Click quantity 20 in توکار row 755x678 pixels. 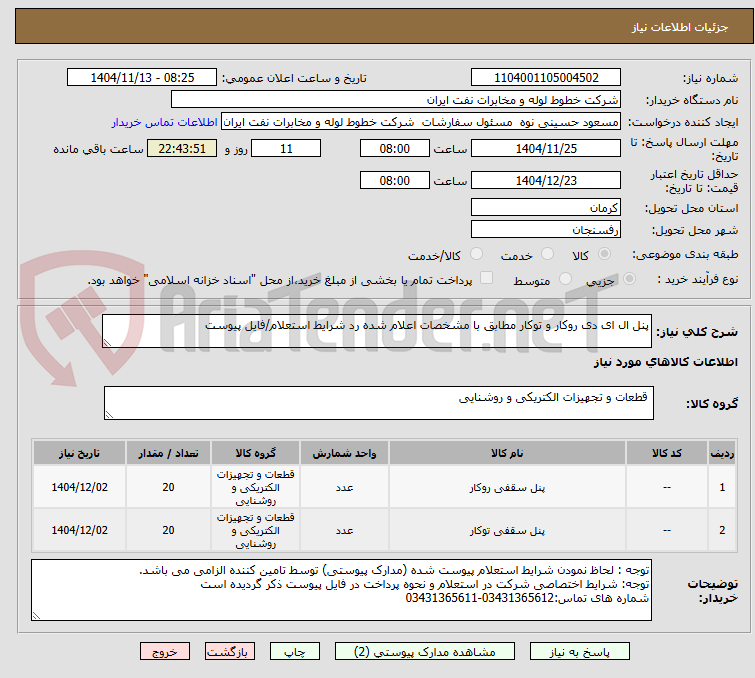pyautogui.click(x=168, y=530)
